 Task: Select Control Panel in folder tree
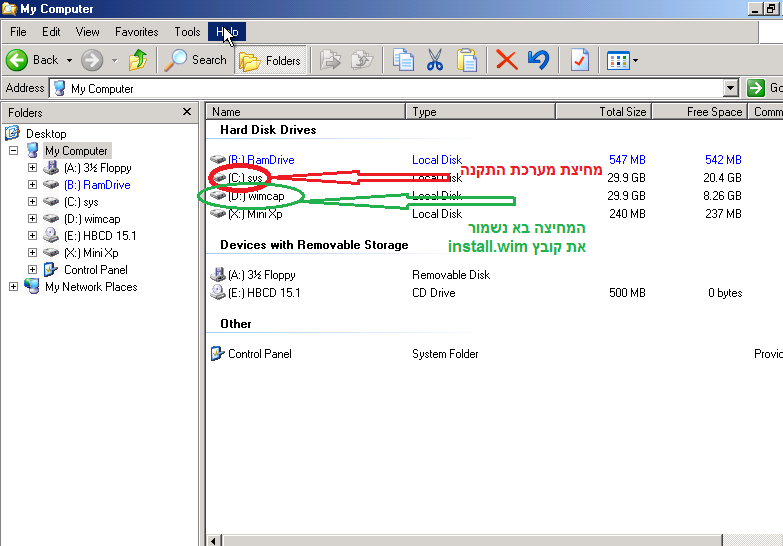point(95,270)
